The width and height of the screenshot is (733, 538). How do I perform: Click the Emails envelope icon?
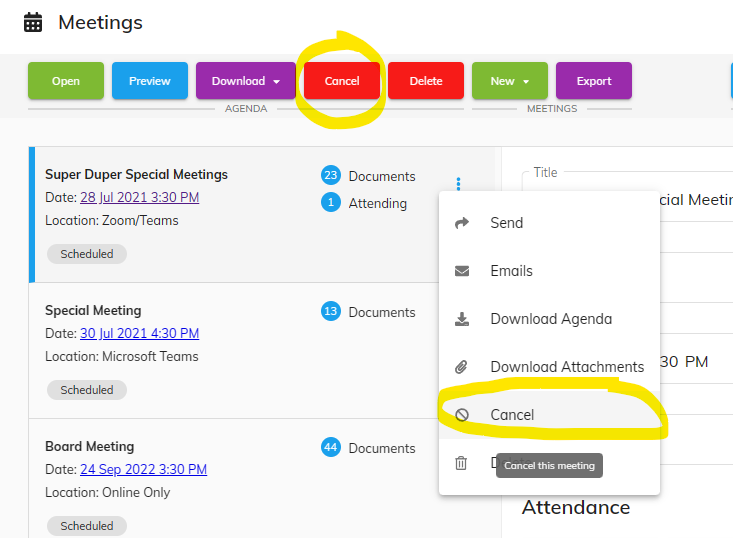click(462, 271)
